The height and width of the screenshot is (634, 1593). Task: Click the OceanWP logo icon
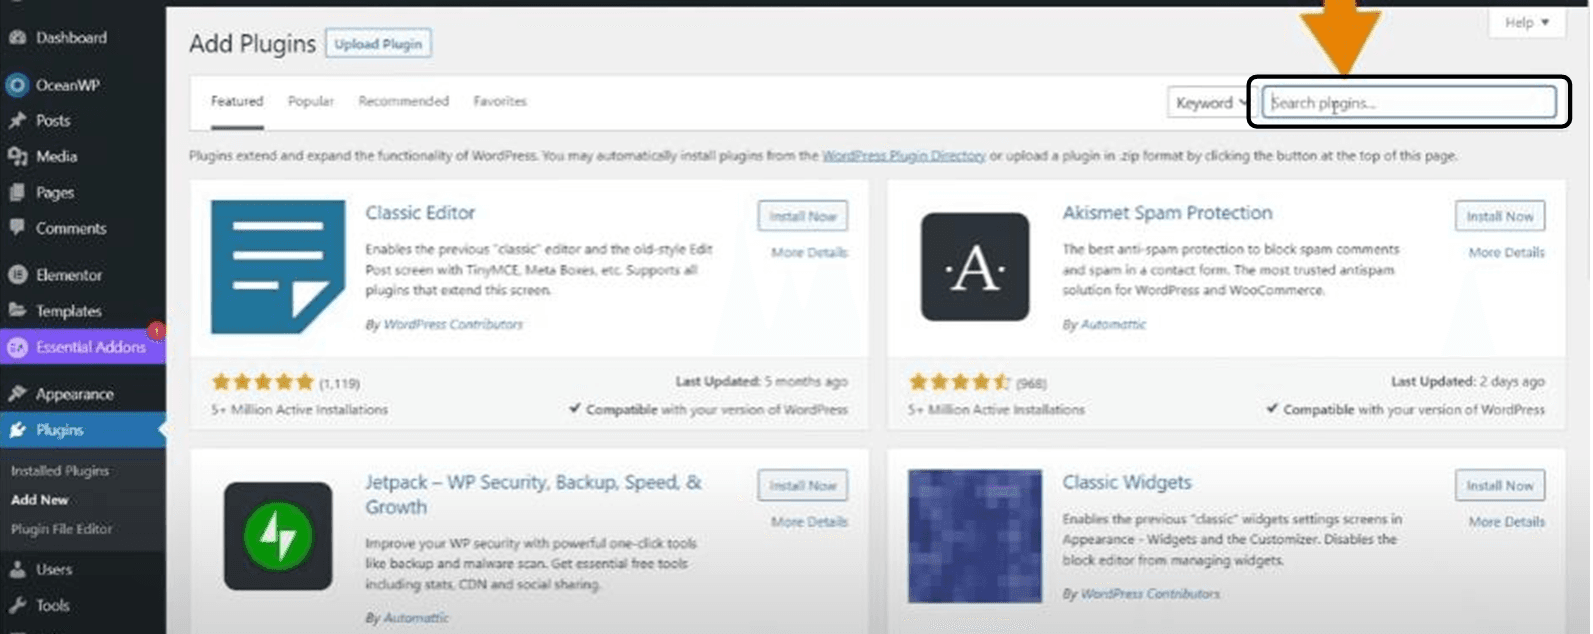coord(17,85)
